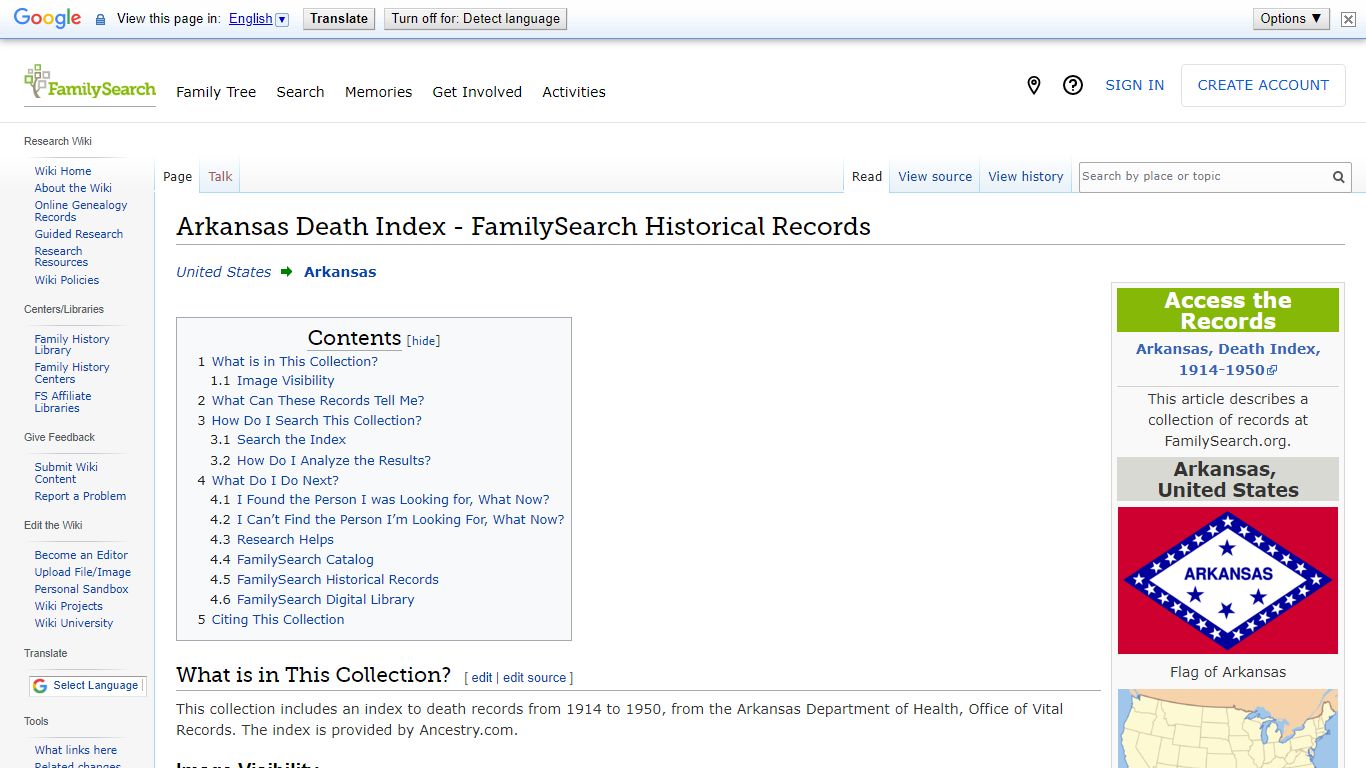Click SIGN IN

click(1134, 86)
